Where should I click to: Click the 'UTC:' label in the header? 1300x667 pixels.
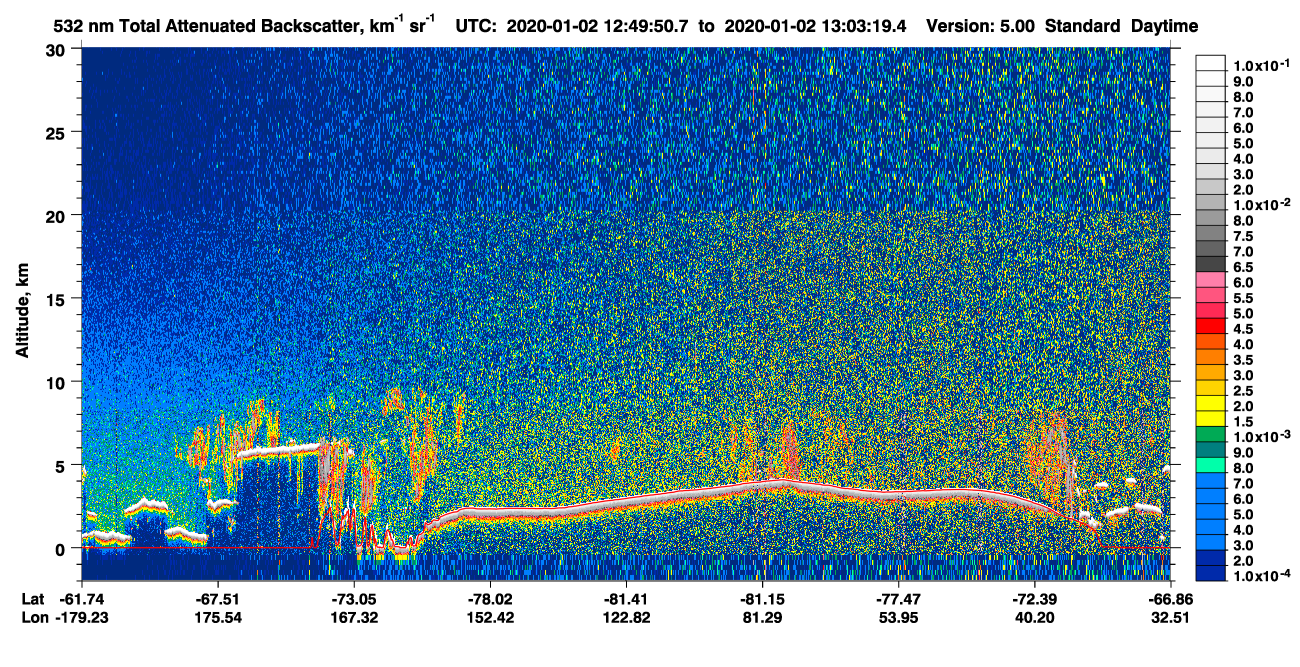point(475,26)
